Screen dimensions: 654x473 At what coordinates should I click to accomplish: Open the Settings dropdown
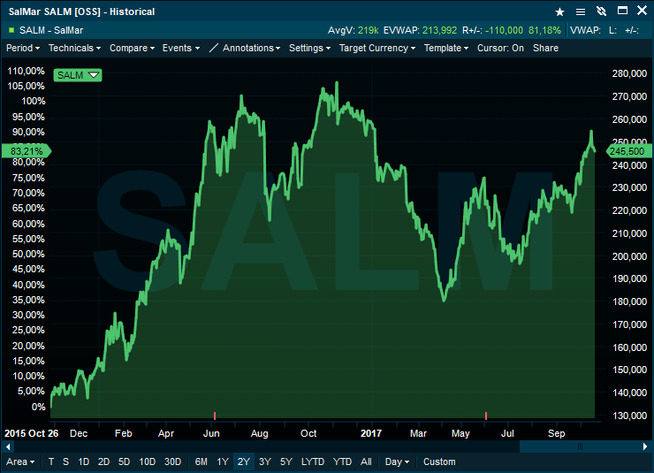(x=310, y=48)
